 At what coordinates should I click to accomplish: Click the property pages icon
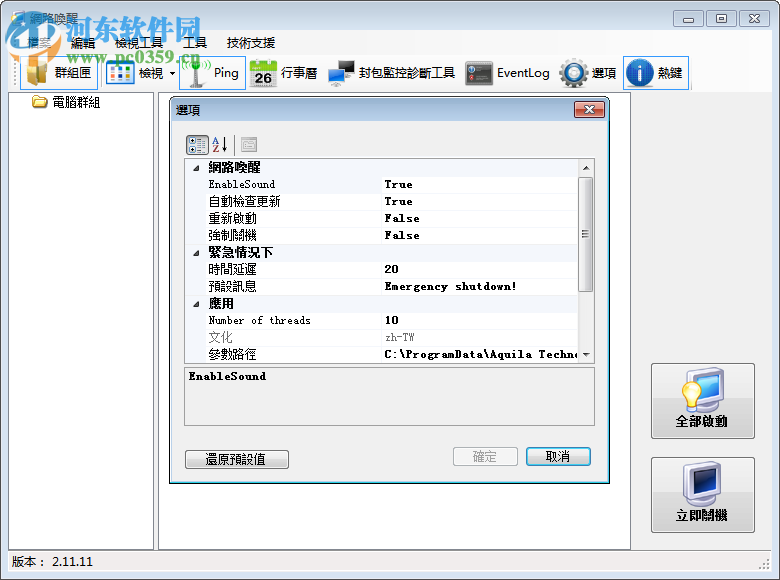249,145
